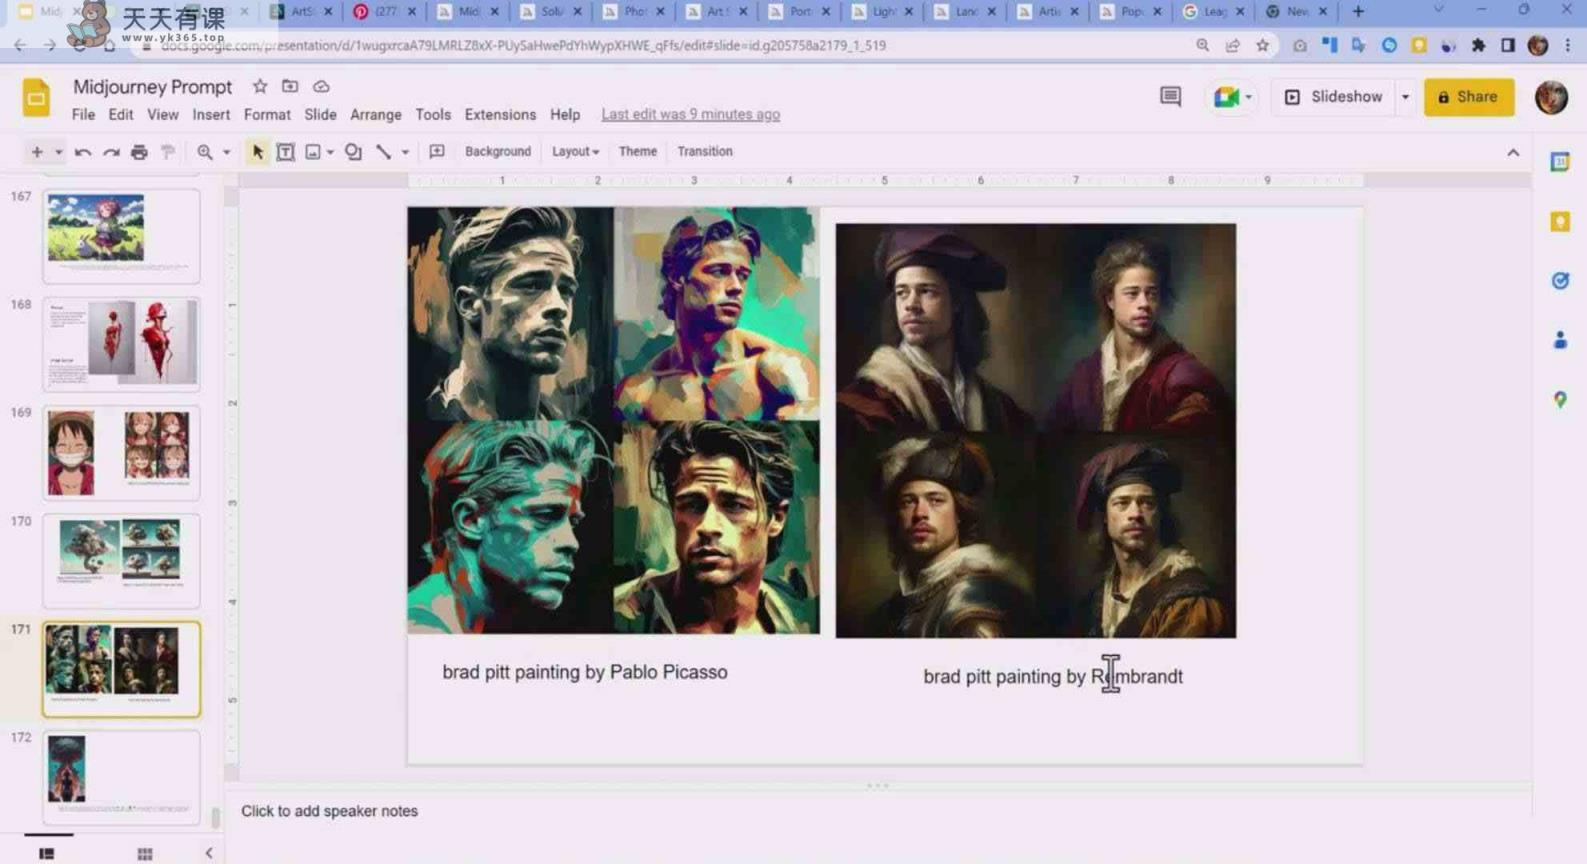Open the Insert menu
Screen dimensions: 1587x864
[211, 115]
